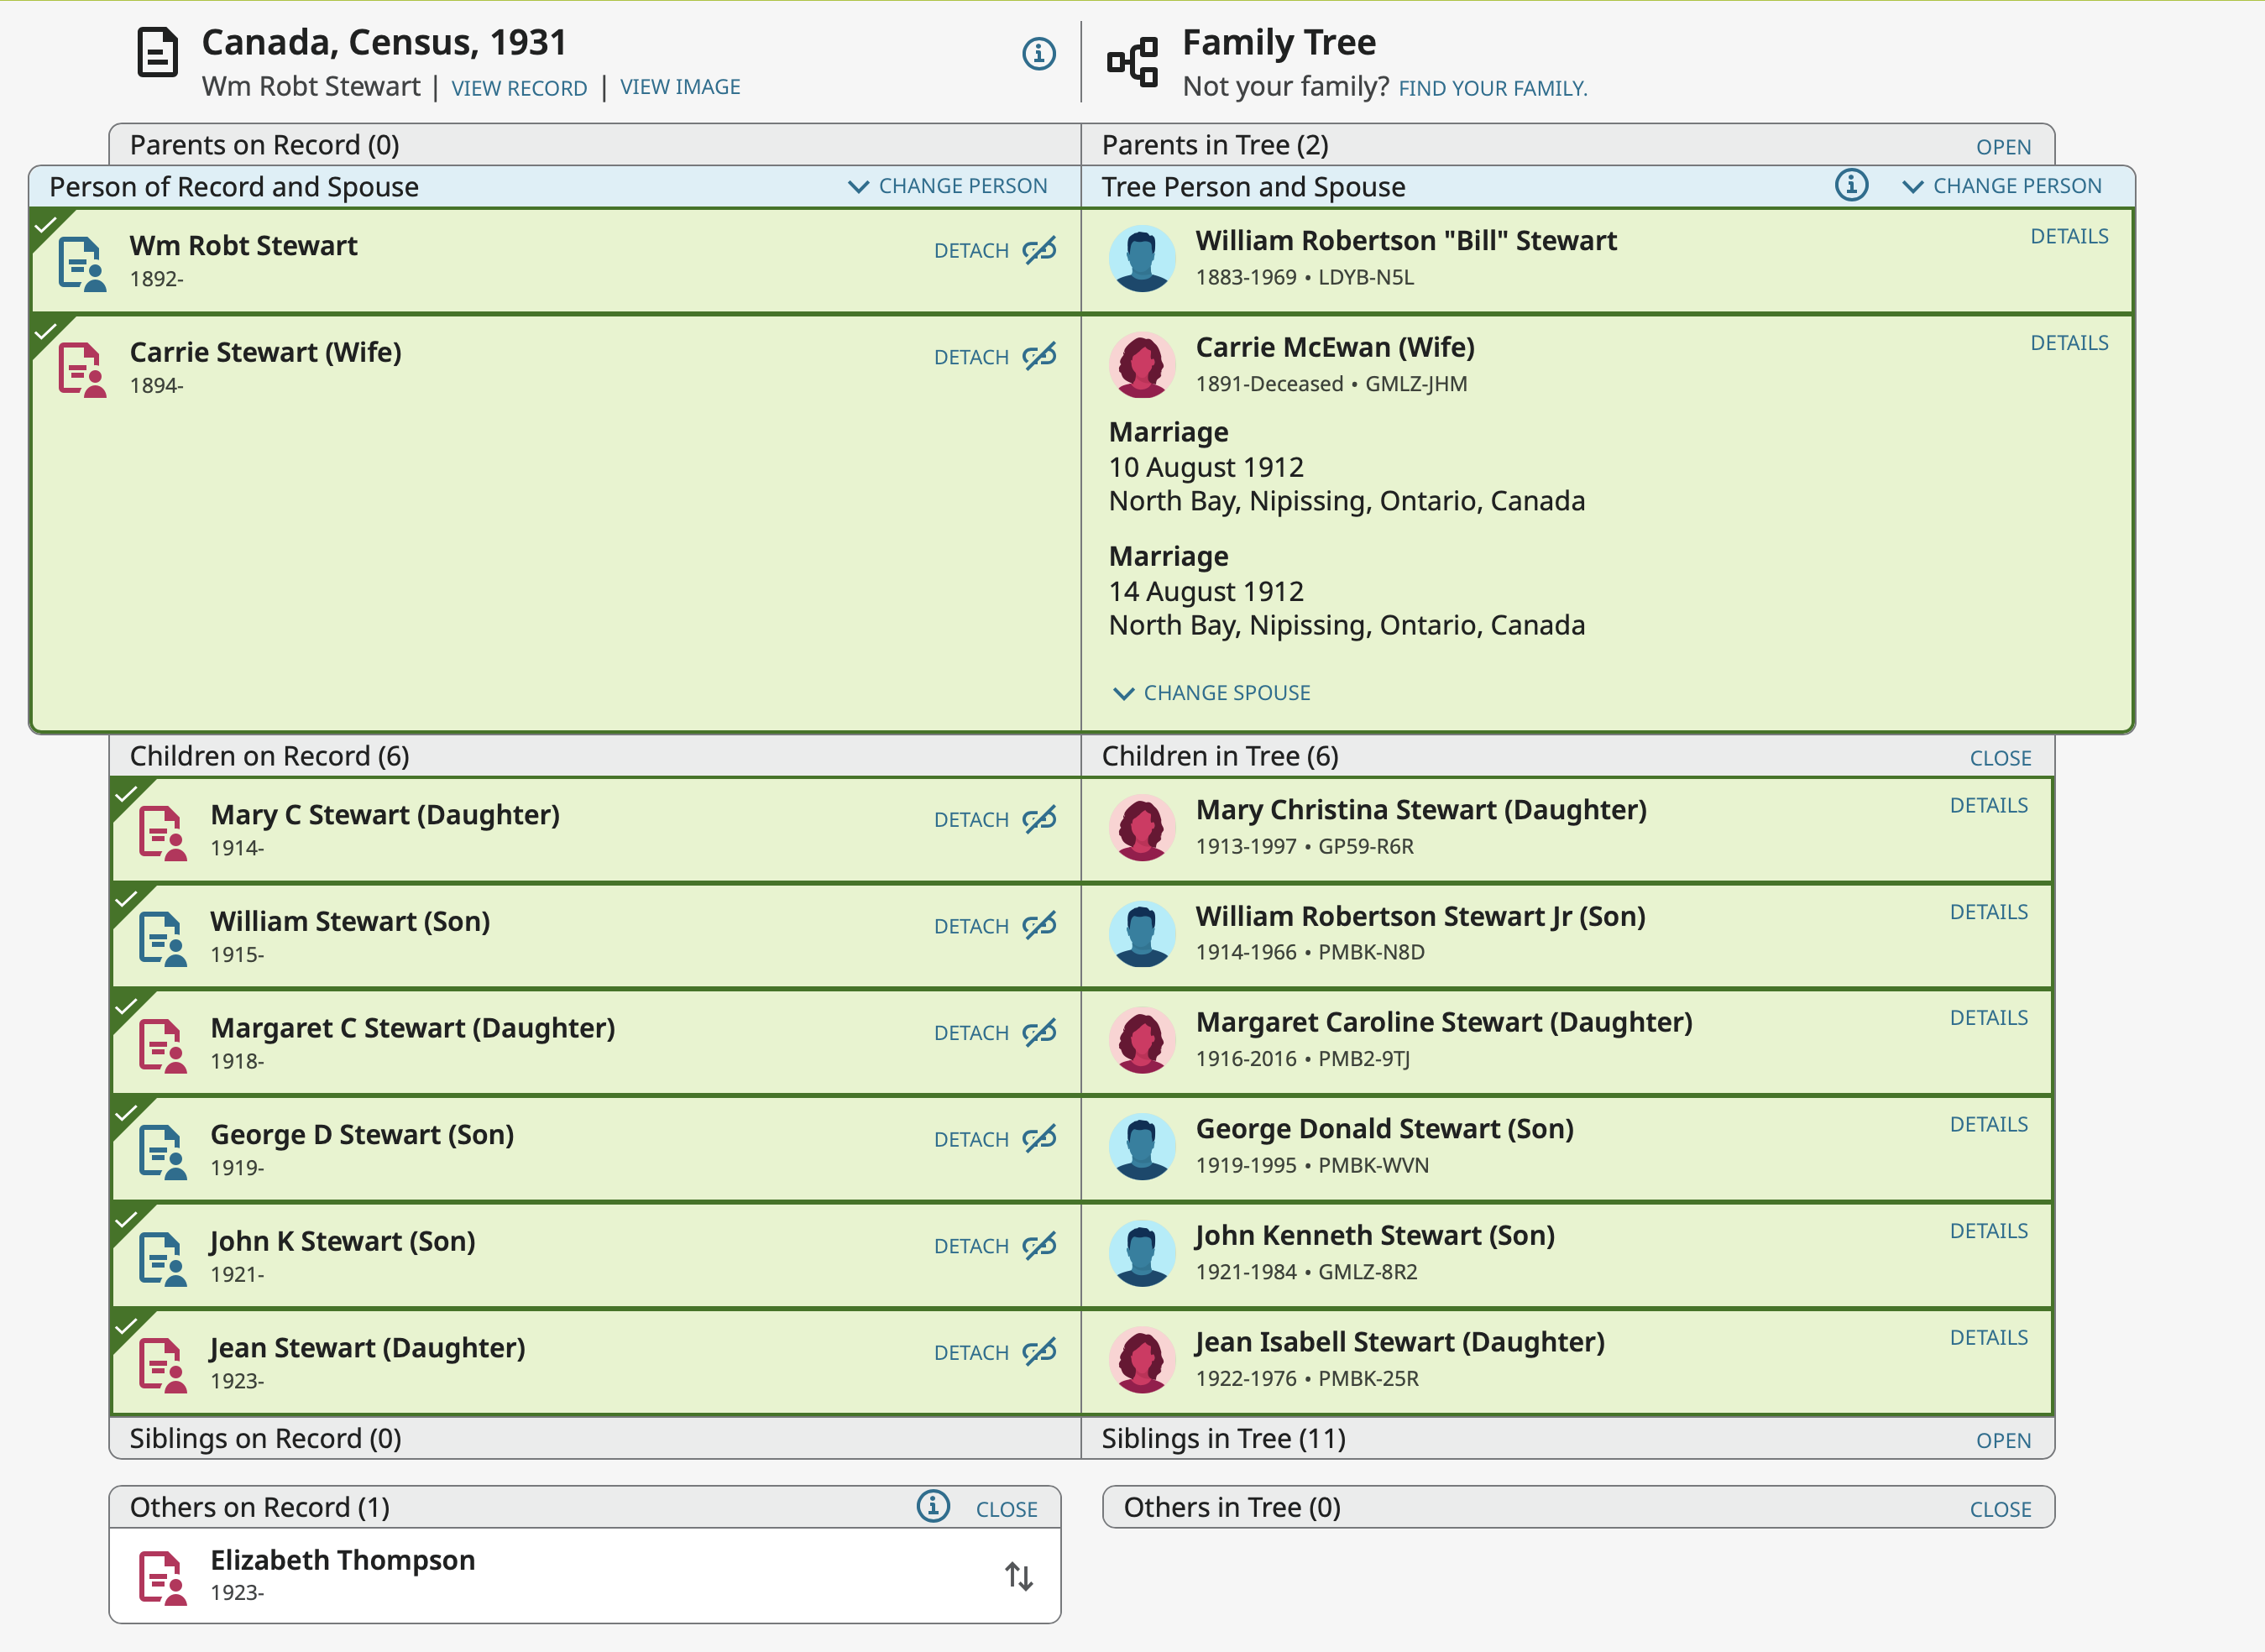Click Carrie McEwan's portrait avatar
Viewport: 2265px width, 1652px height.
pos(1141,365)
